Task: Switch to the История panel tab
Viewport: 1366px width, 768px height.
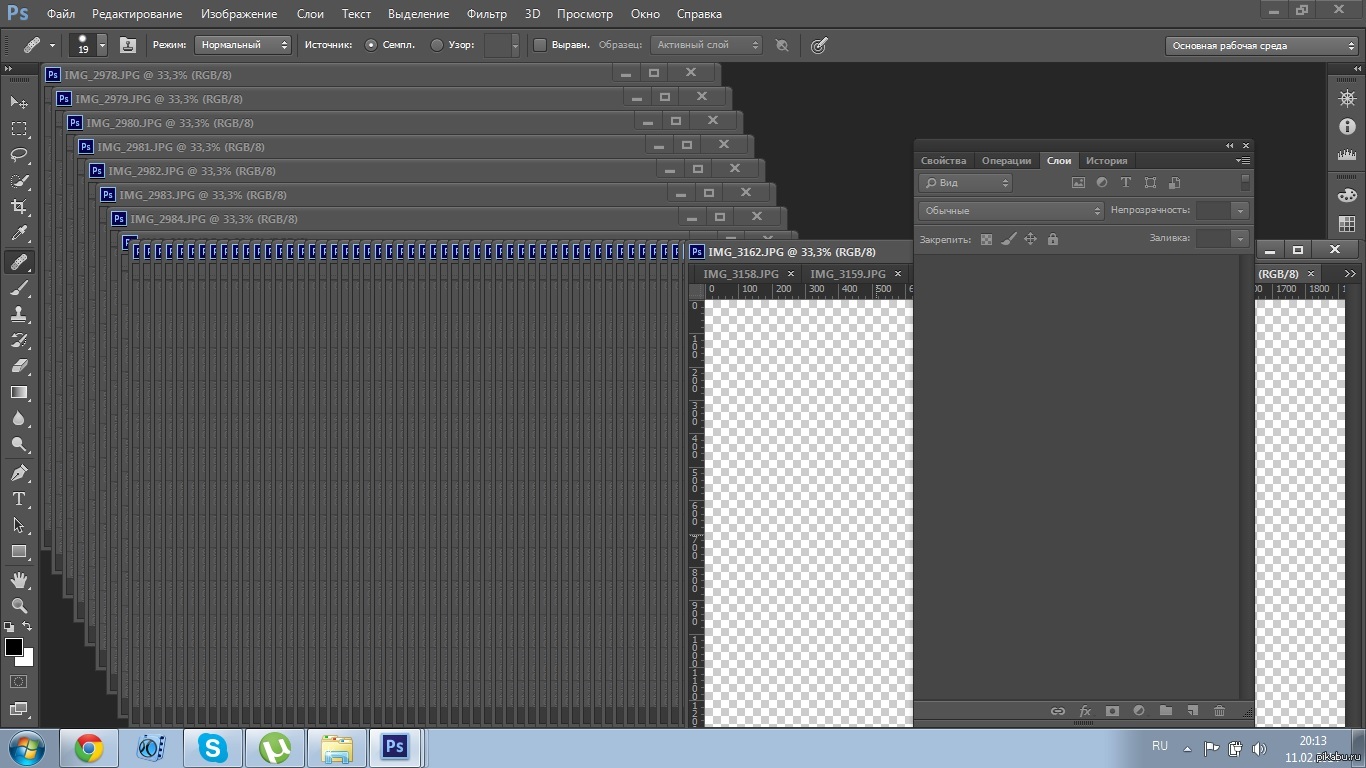Action: pyautogui.click(x=1107, y=161)
